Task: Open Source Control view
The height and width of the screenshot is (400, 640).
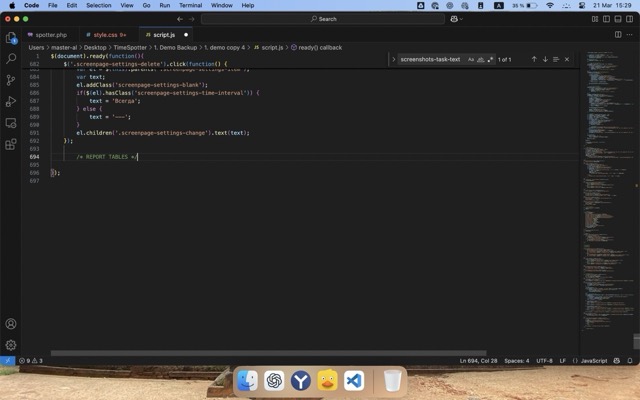Action: [x=11, y=80]
